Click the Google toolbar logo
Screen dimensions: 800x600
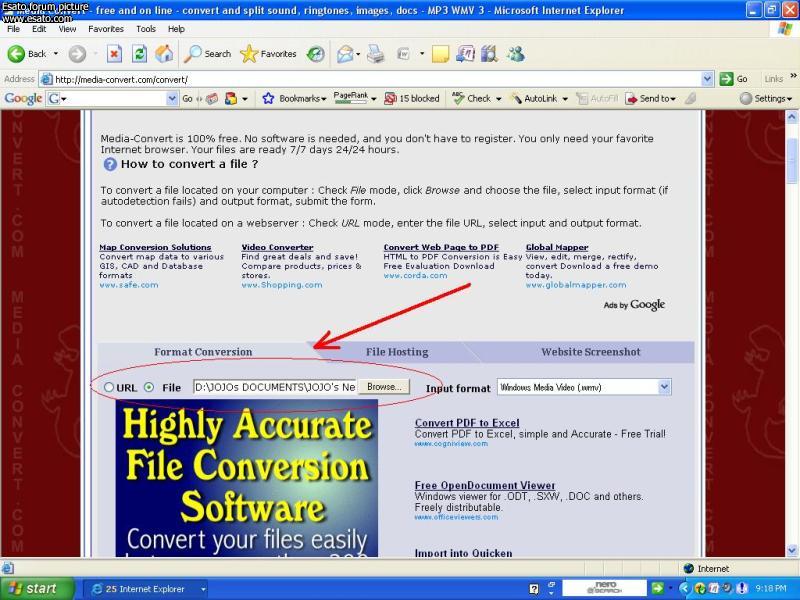tap(23, 98)
